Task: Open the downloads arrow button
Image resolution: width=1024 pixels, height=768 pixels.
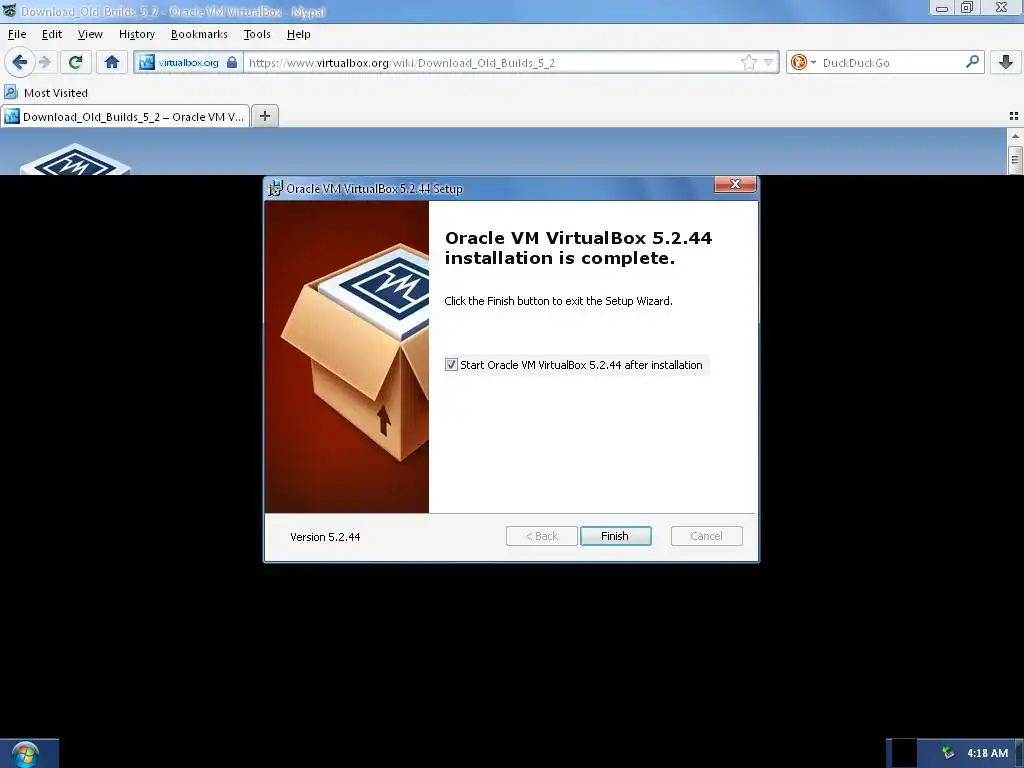Action: coord(1006,62)
